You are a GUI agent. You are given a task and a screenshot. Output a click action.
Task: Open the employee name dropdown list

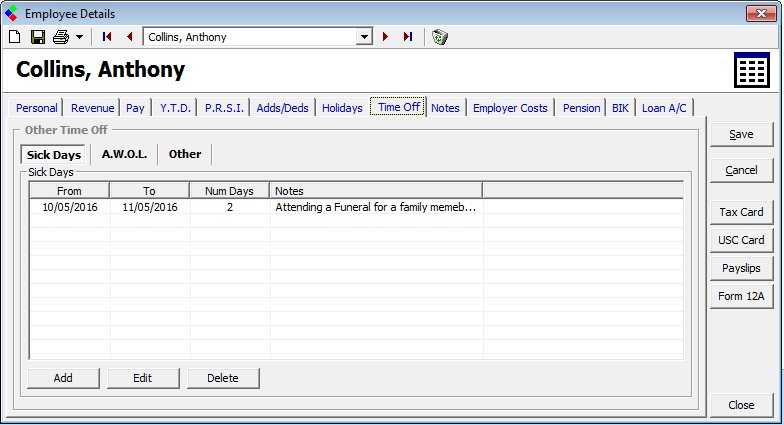click(364, 37)
